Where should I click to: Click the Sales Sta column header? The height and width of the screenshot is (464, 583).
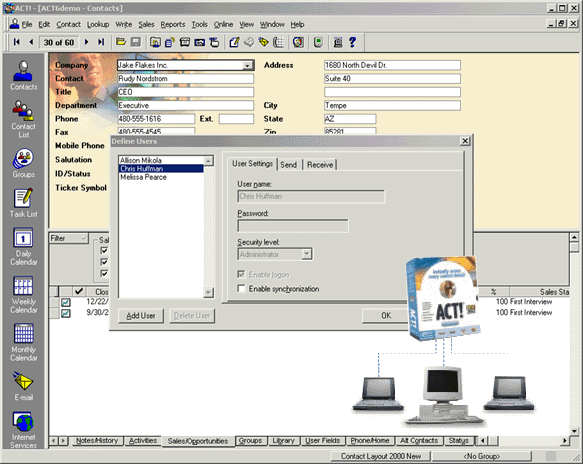539,292
